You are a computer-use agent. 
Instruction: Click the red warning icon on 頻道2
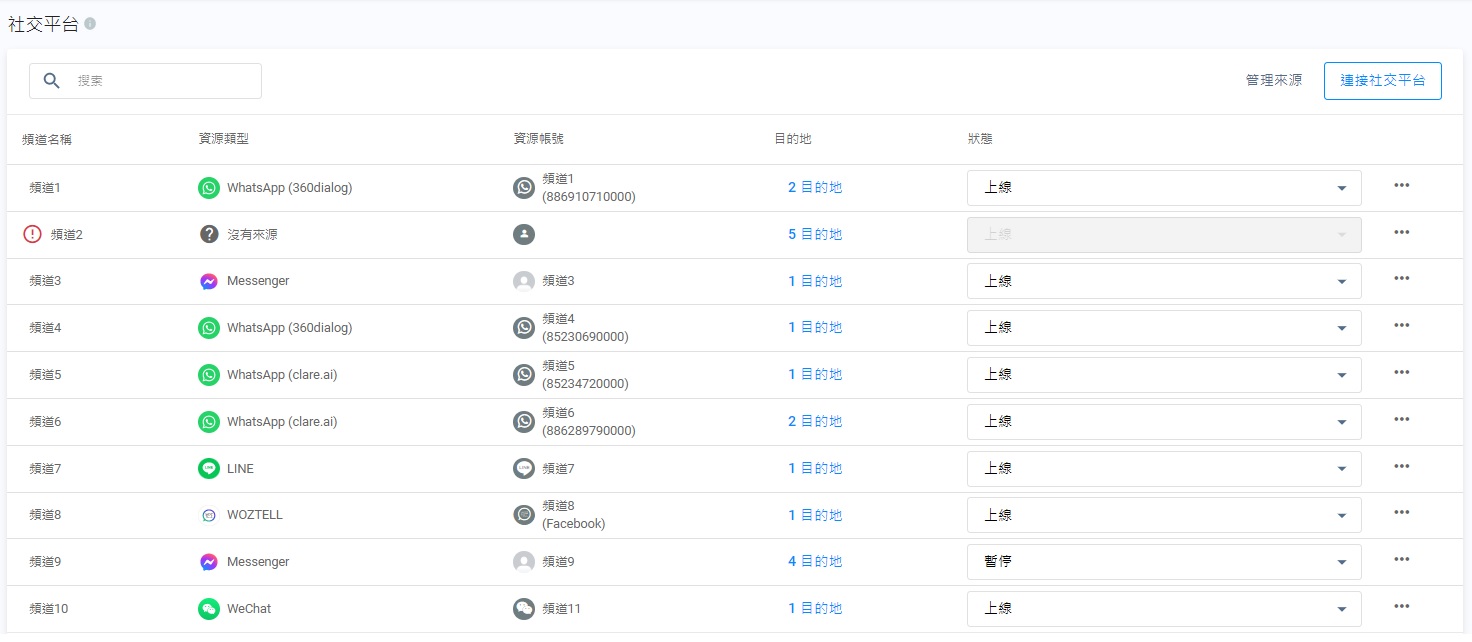coord(33,234)
